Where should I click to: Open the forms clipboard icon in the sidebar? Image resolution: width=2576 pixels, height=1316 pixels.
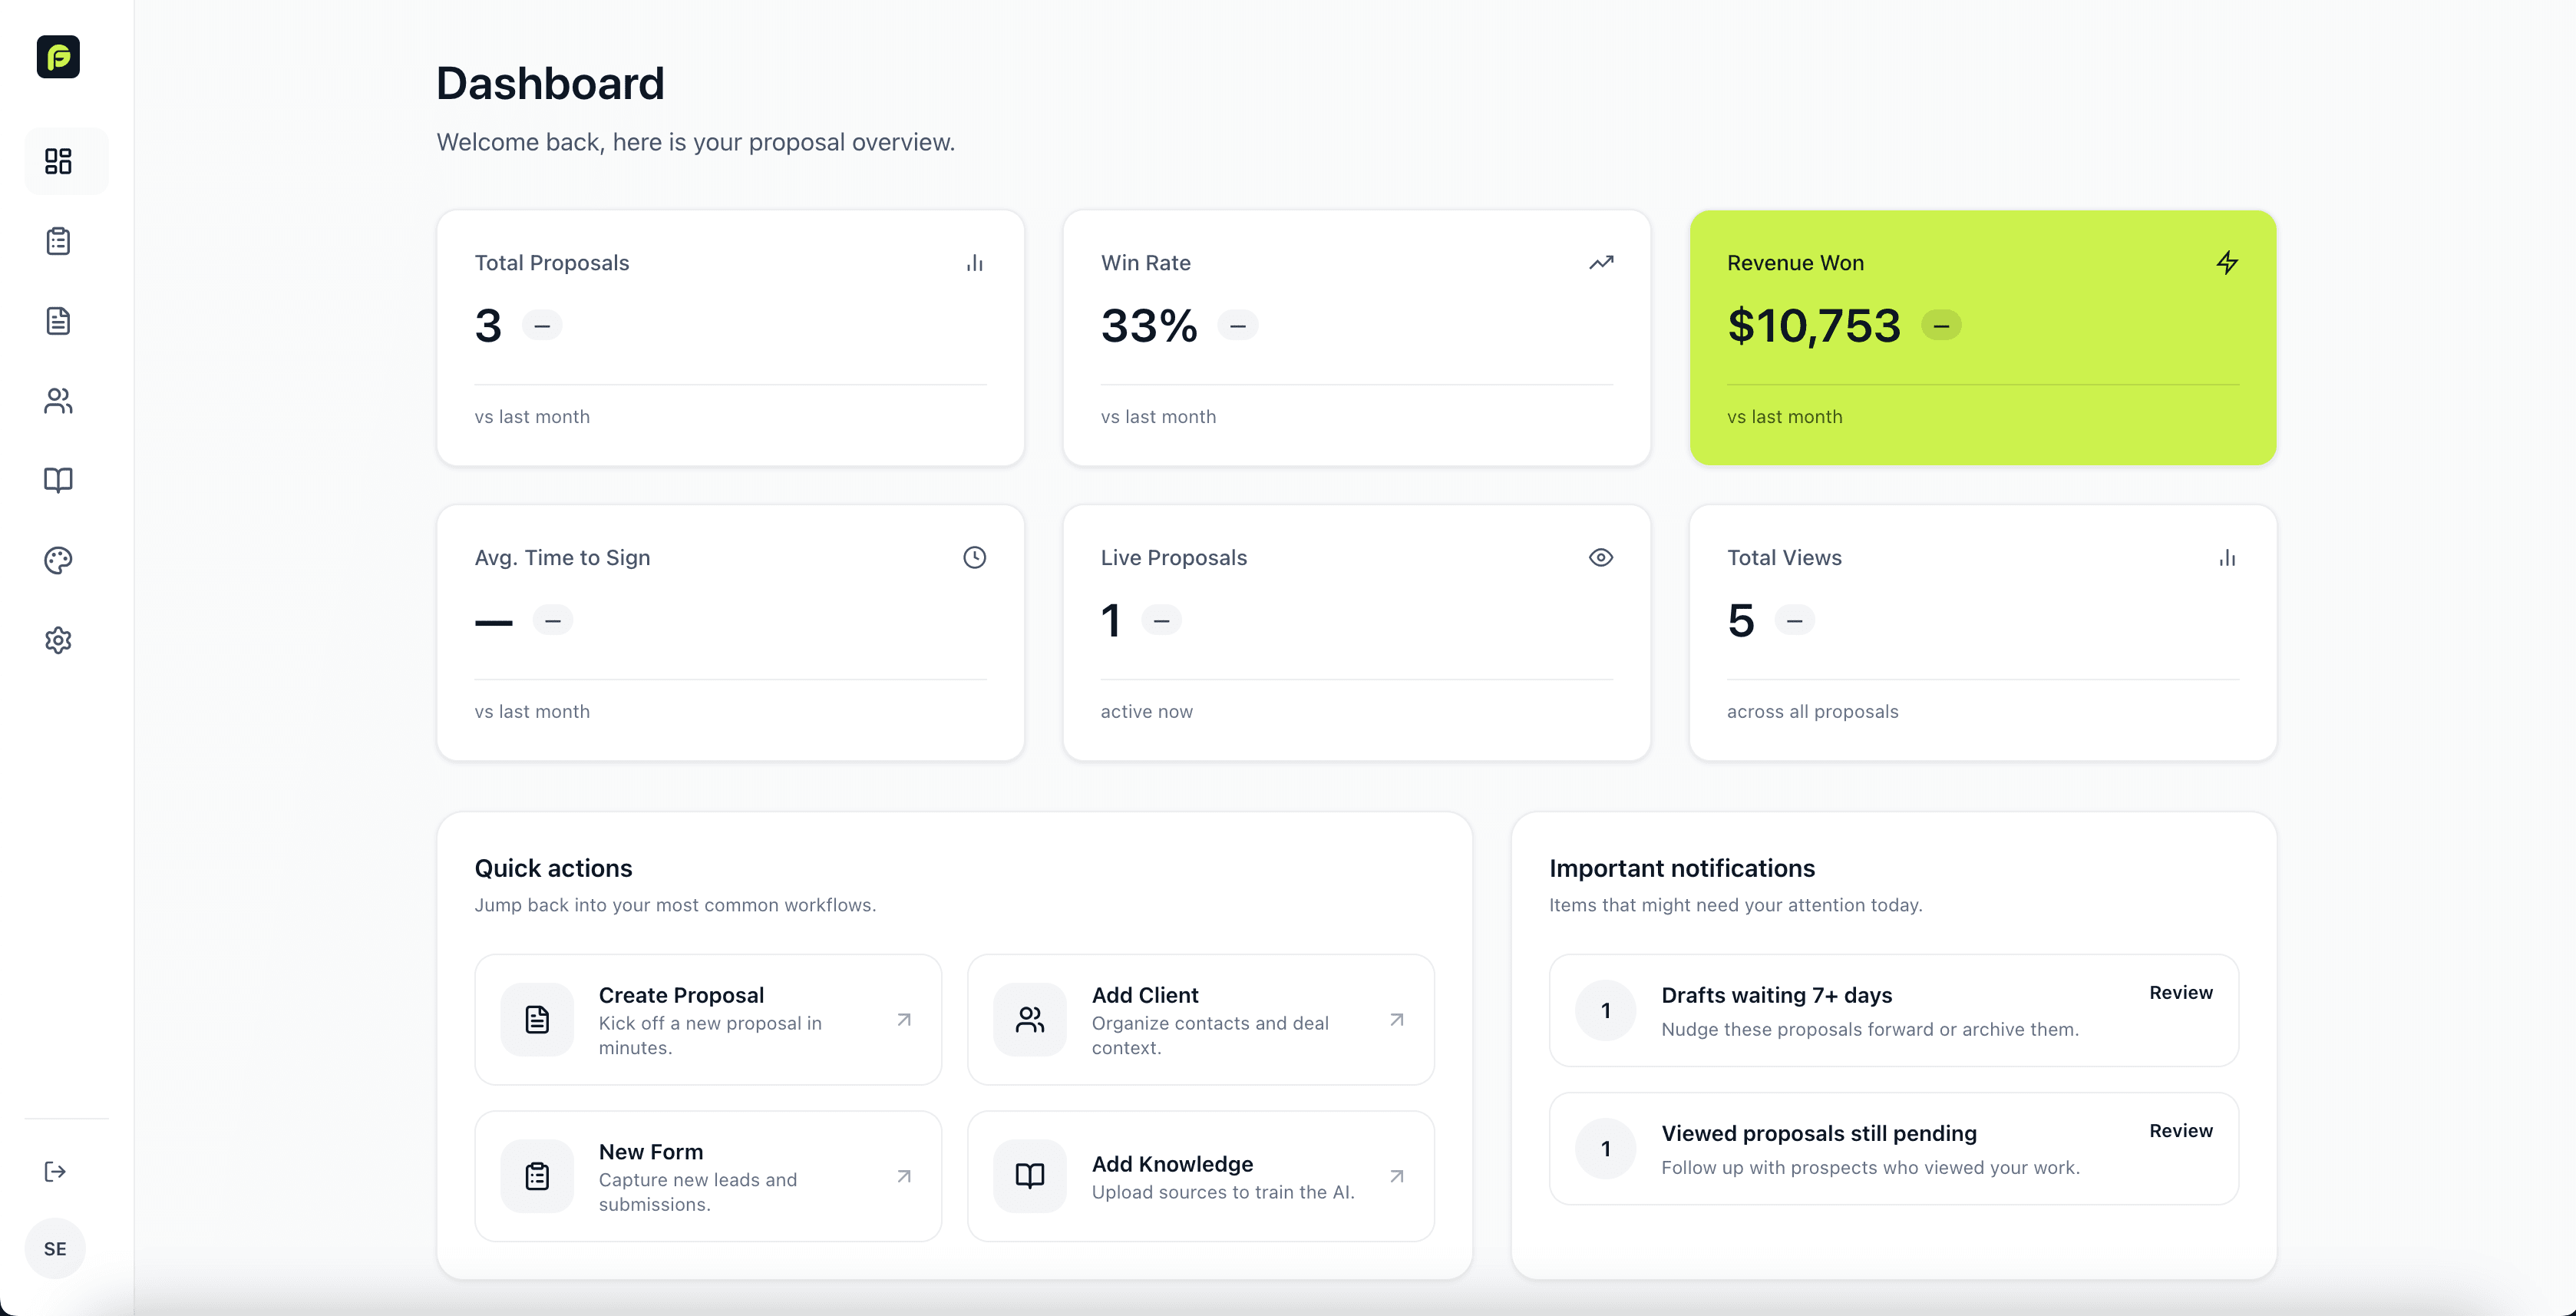point(58,241)
